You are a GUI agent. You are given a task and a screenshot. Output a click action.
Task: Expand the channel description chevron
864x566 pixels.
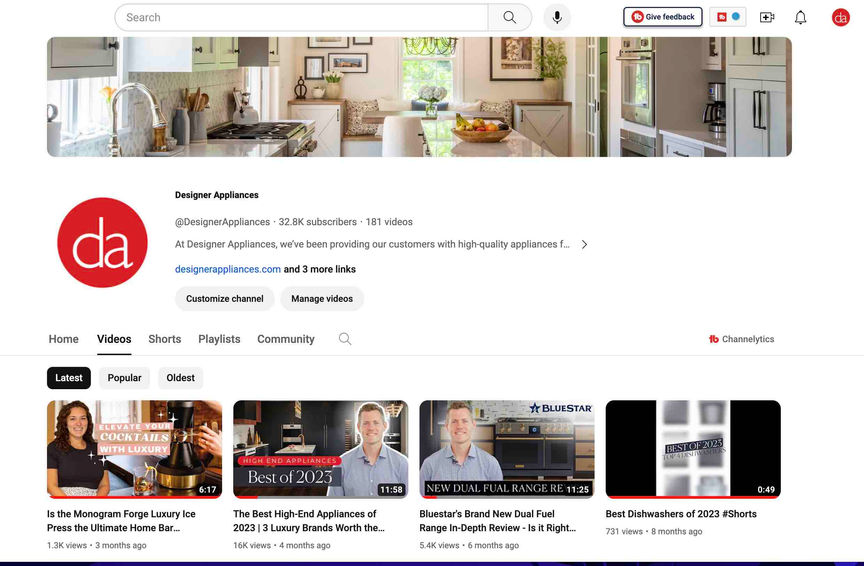[584, 244]
